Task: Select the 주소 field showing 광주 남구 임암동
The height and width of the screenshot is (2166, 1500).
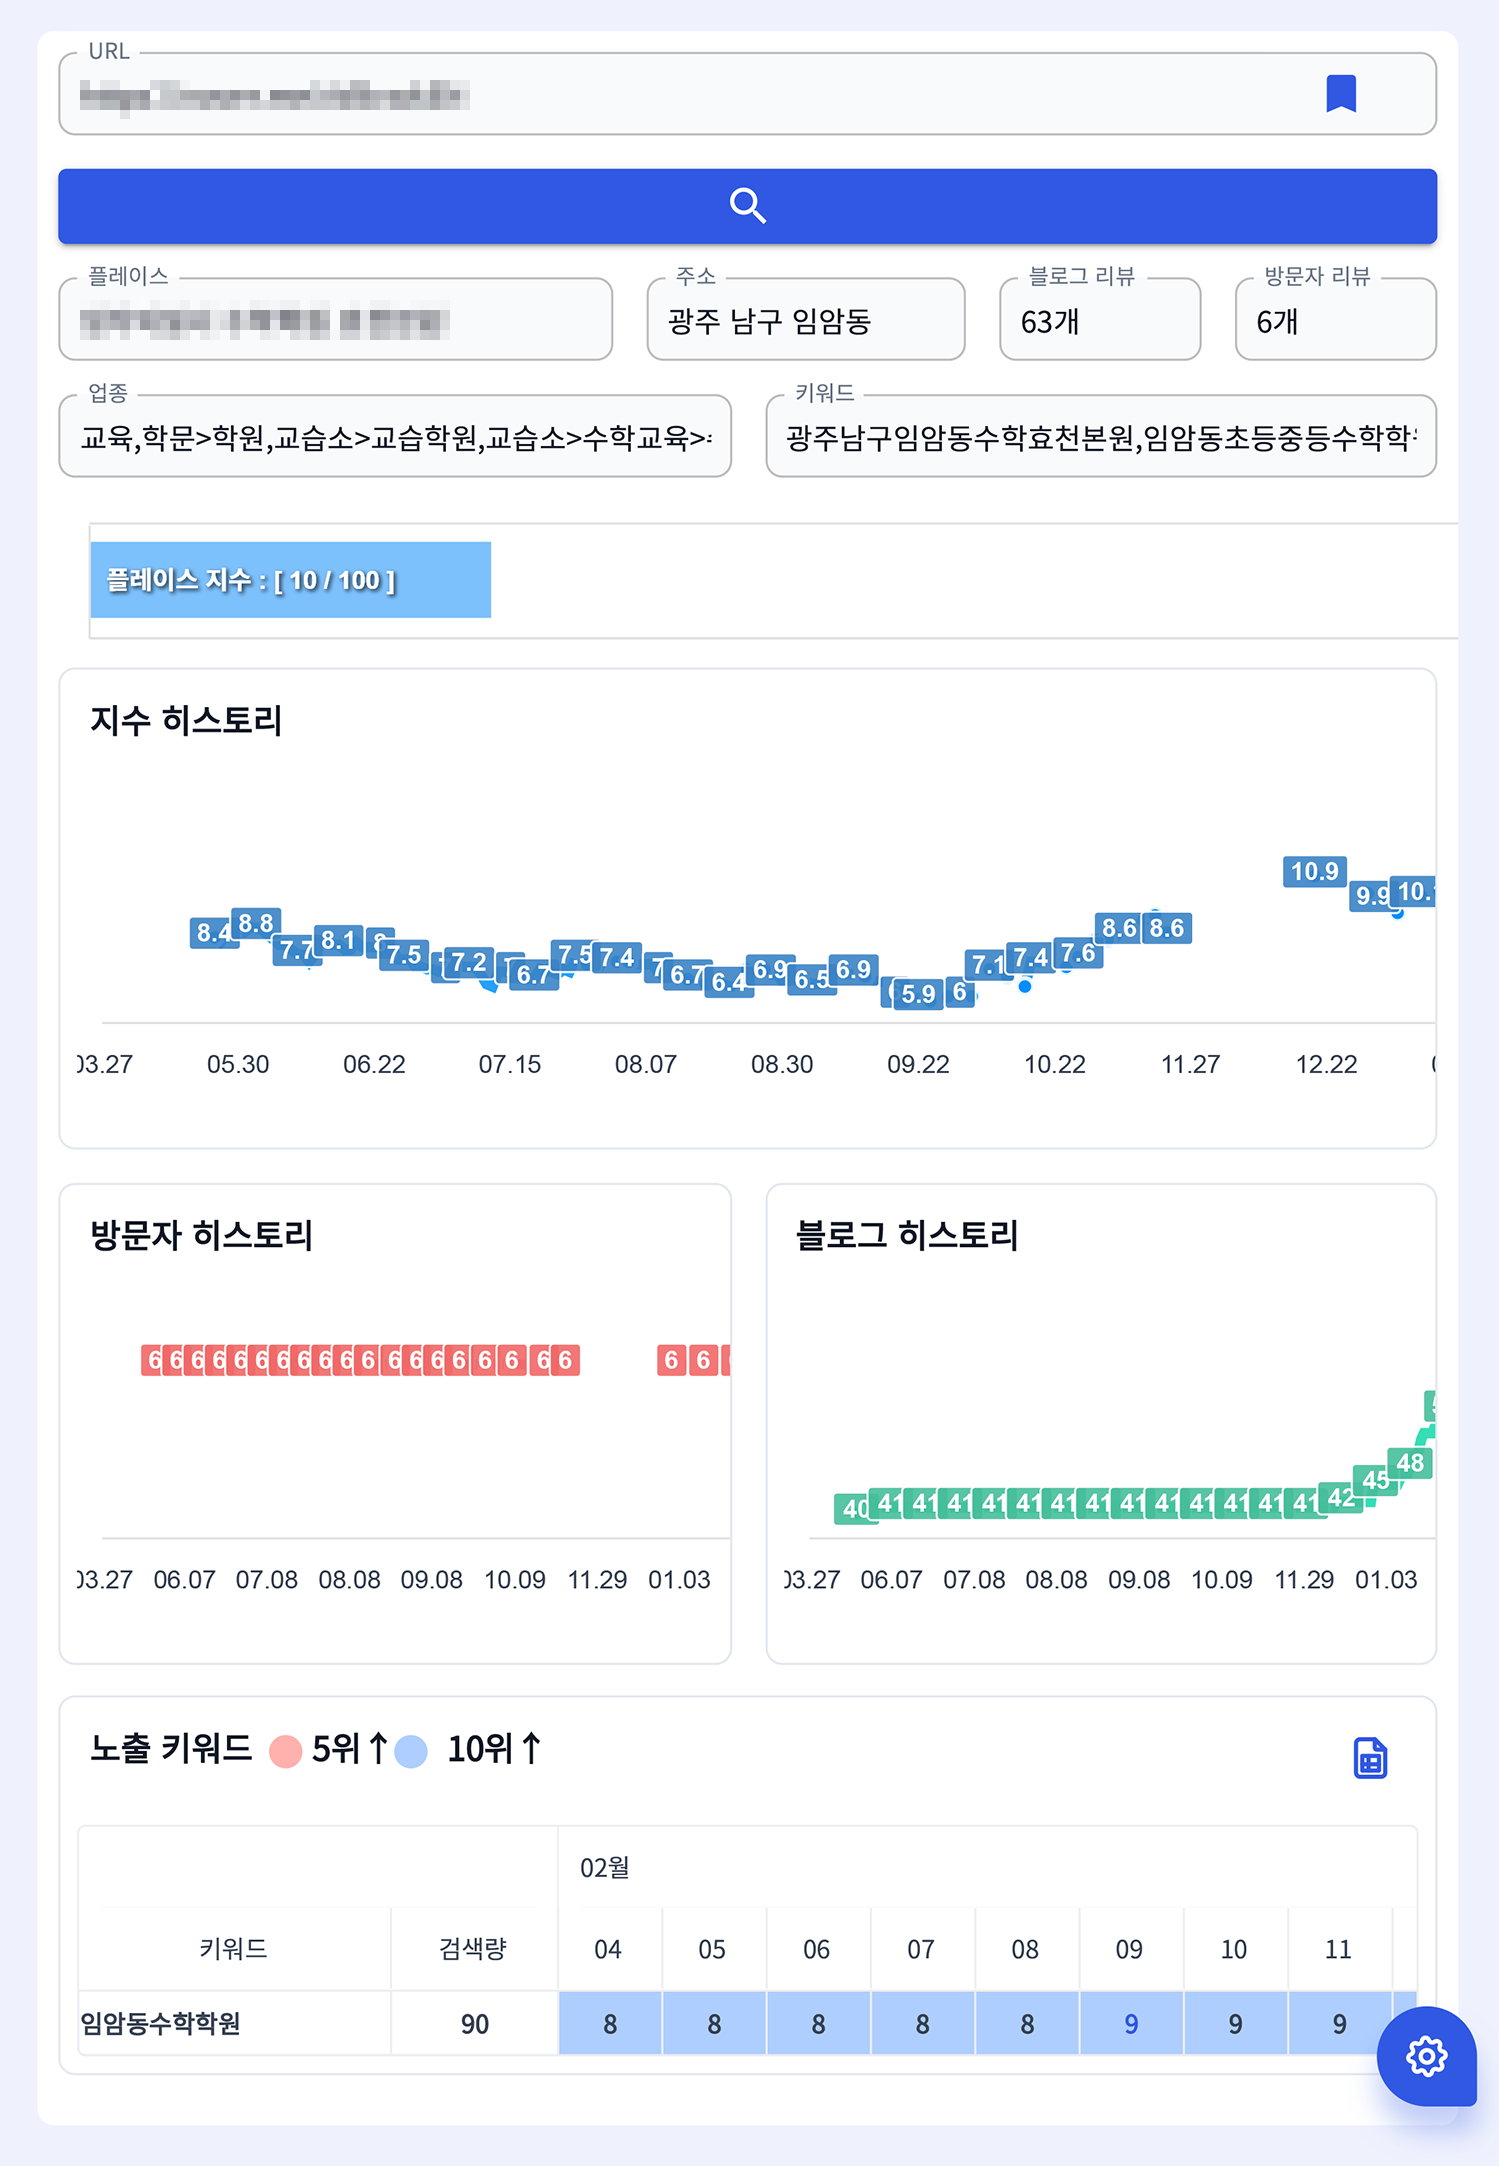Action: (x=805, y=322)
